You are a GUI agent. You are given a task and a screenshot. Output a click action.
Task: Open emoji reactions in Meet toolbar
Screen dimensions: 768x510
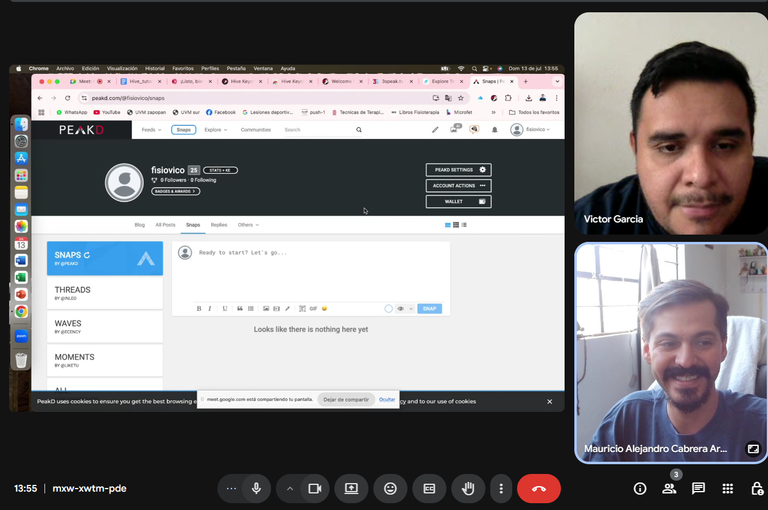[x=390, y=488]
